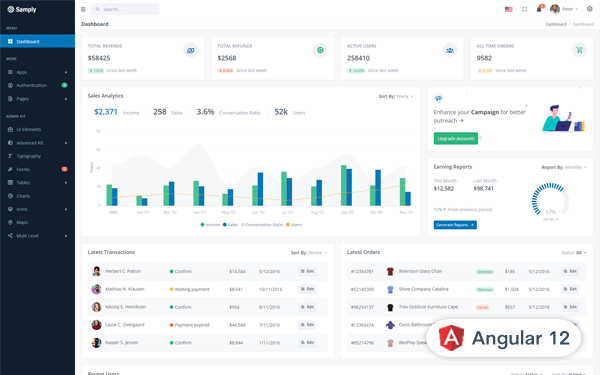Screen dimensions: 600x375
Task: Click the Generate Reports button
Action: [455, 225]
